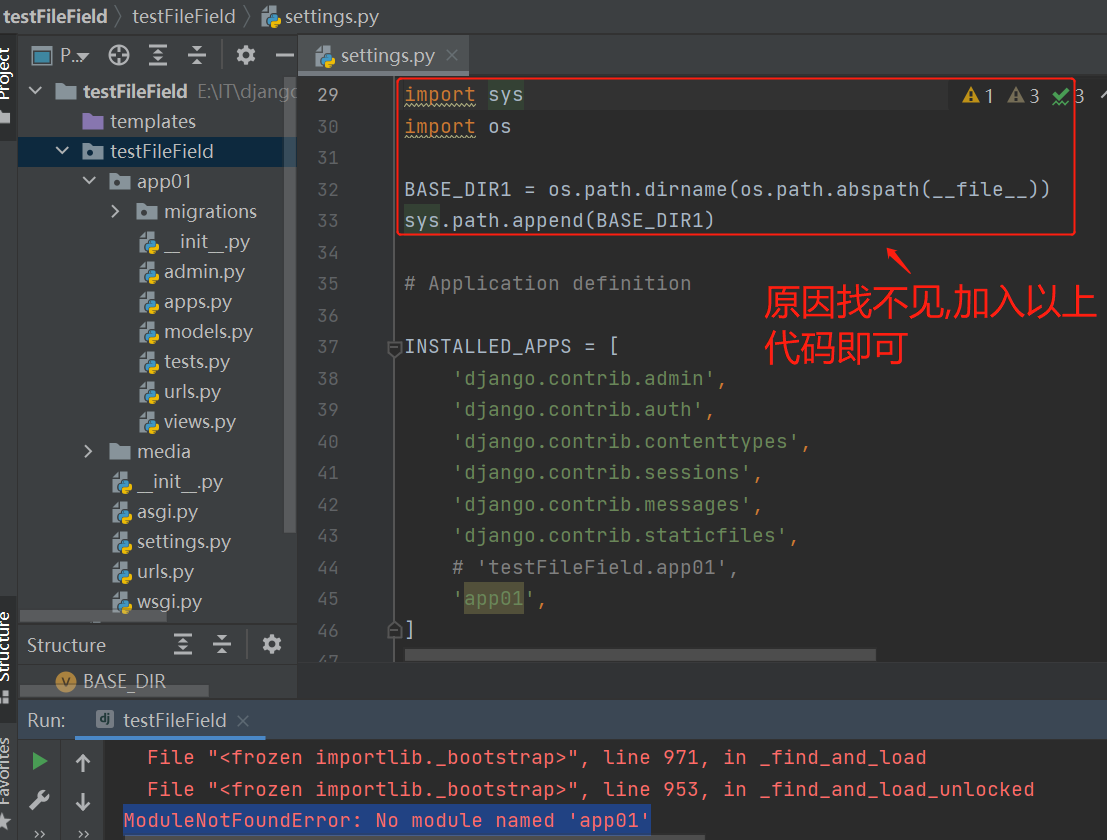Open run settings with the wrench icon
The height and width of the screenshot is (840, 1107).
38,802
